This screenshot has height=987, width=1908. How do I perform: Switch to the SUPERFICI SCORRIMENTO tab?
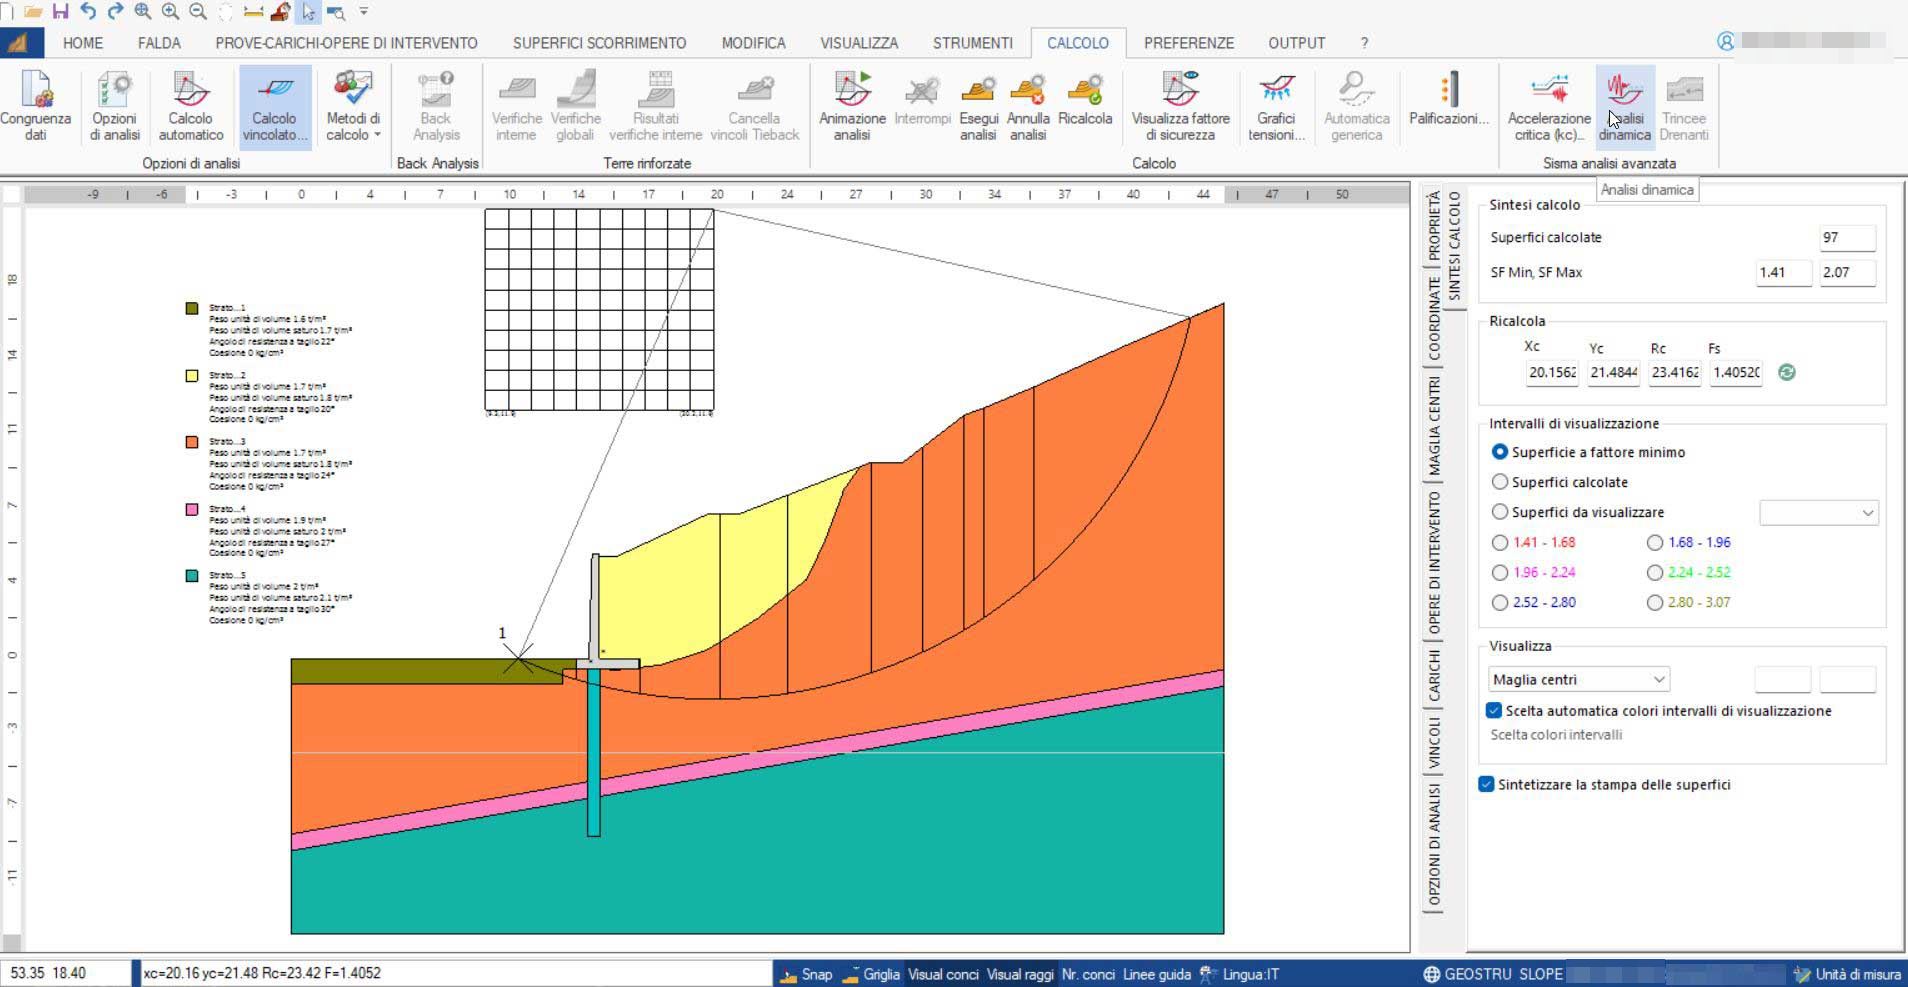coord(599,43)
